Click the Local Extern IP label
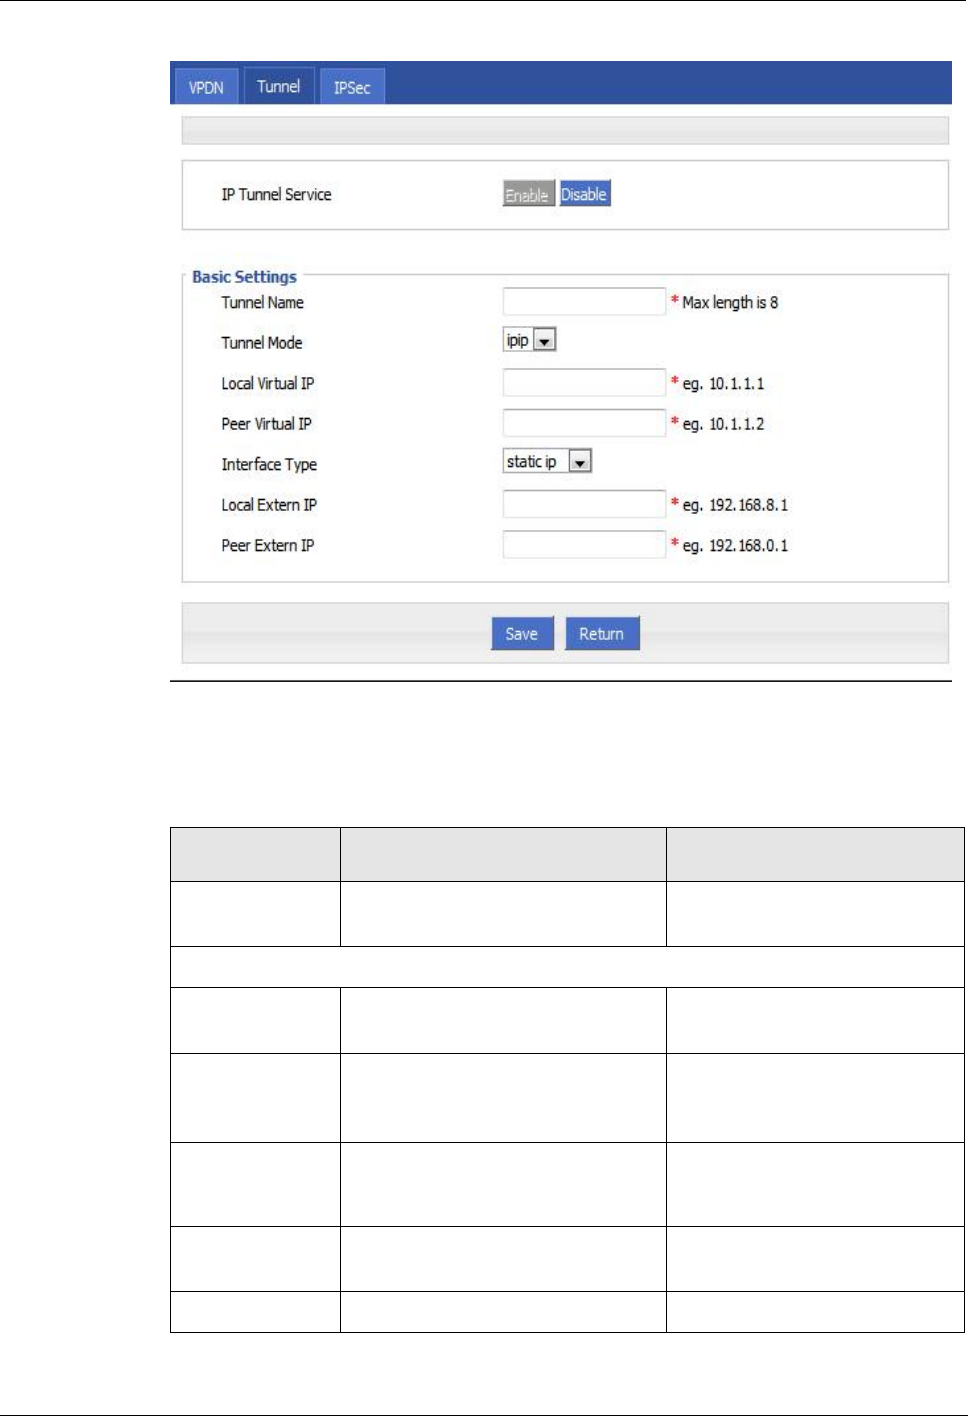This screenshot has width=968, height=1416. (x=269, y=505)
